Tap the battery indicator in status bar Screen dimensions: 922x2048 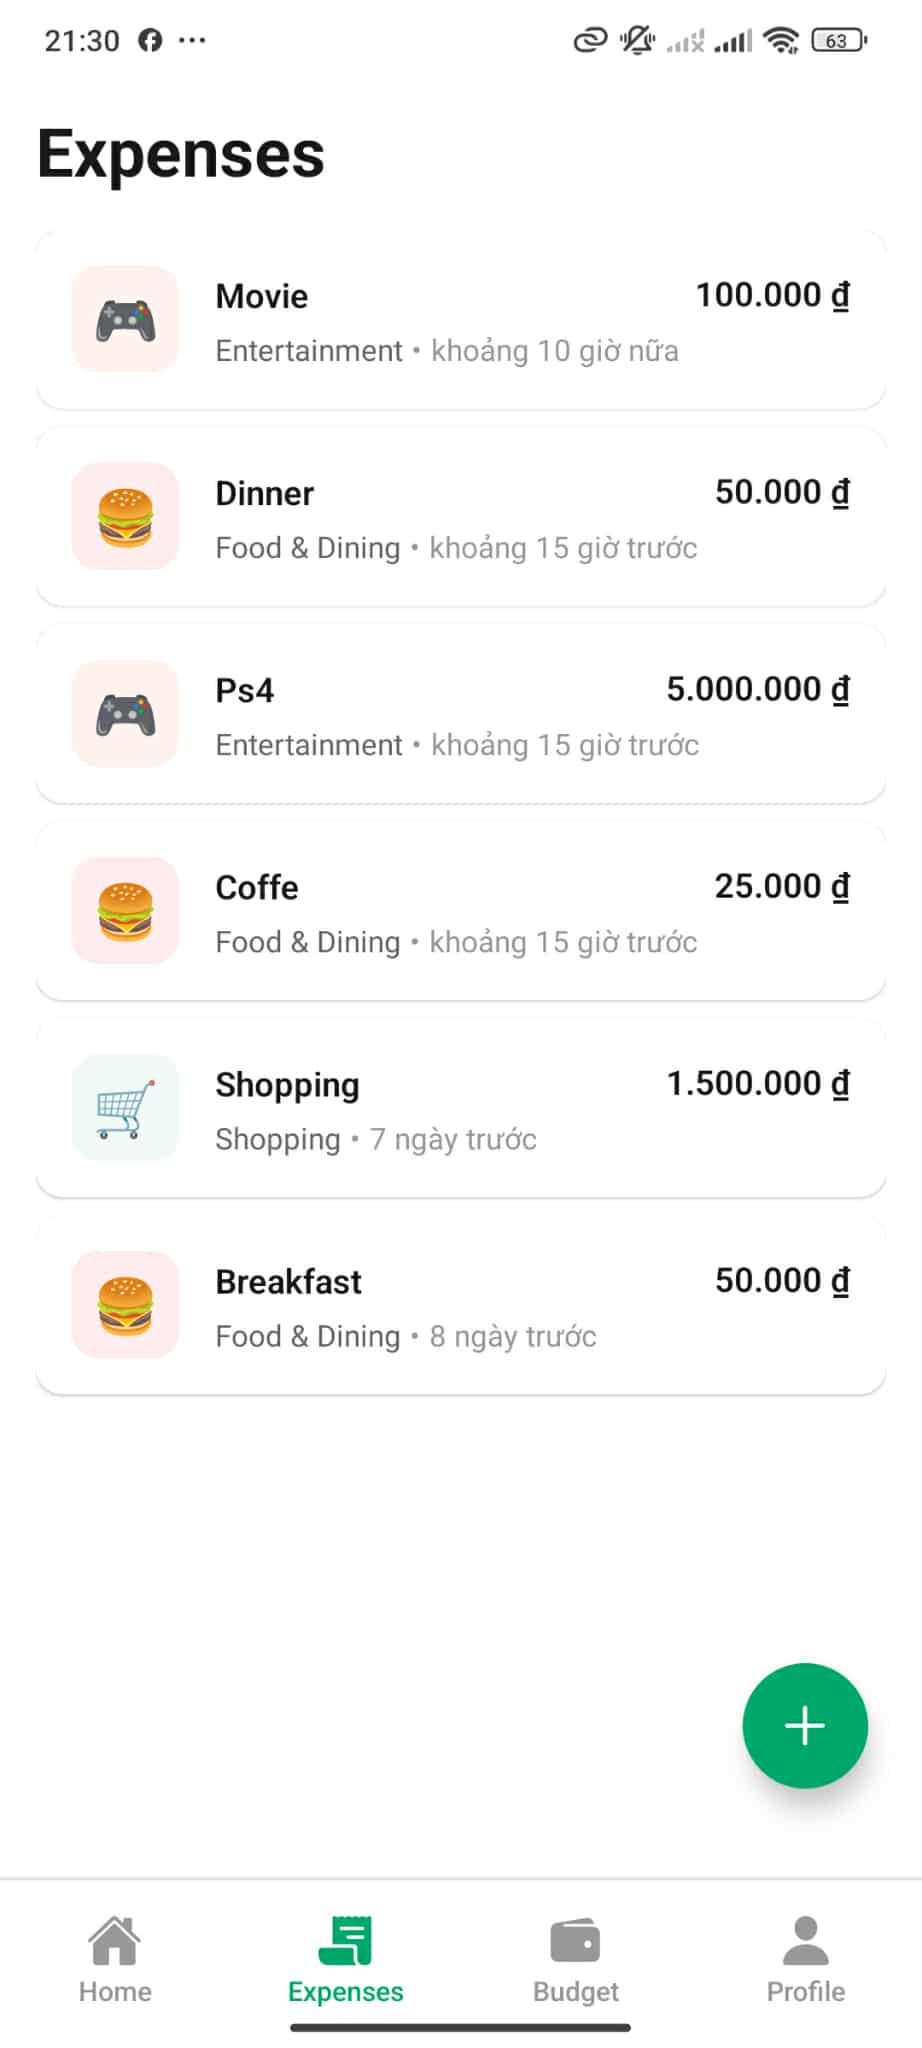[838, 40]
